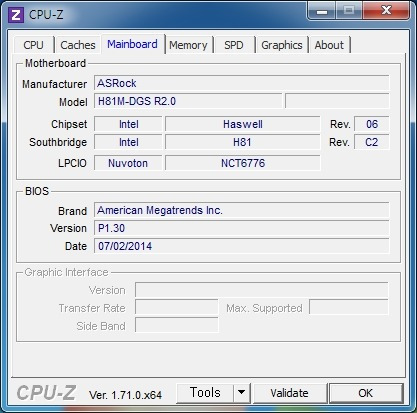Click the Max. Supported field
Screen dimensions: 417x413
tap(349, 308)
